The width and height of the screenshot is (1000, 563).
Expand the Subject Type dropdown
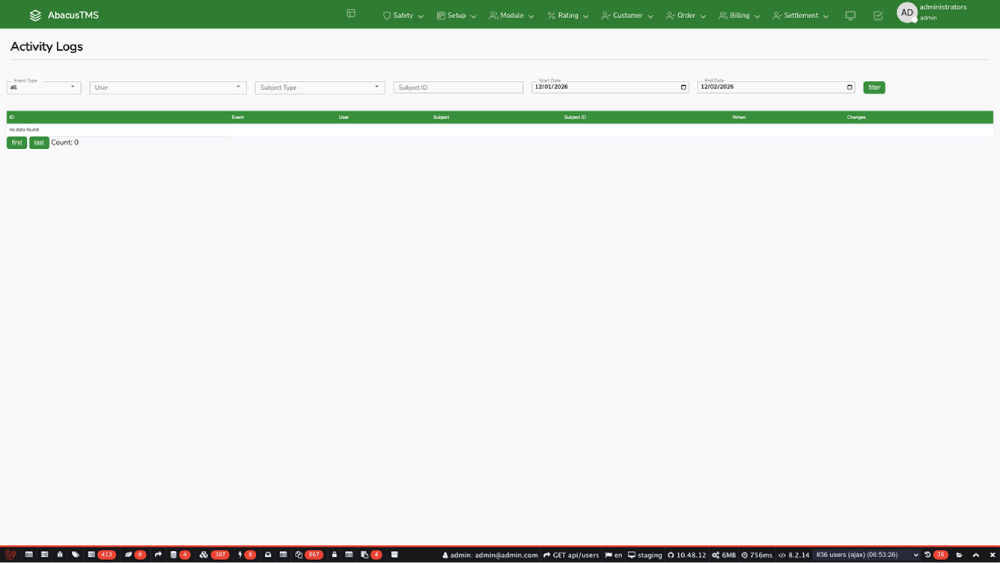point(319,87)
